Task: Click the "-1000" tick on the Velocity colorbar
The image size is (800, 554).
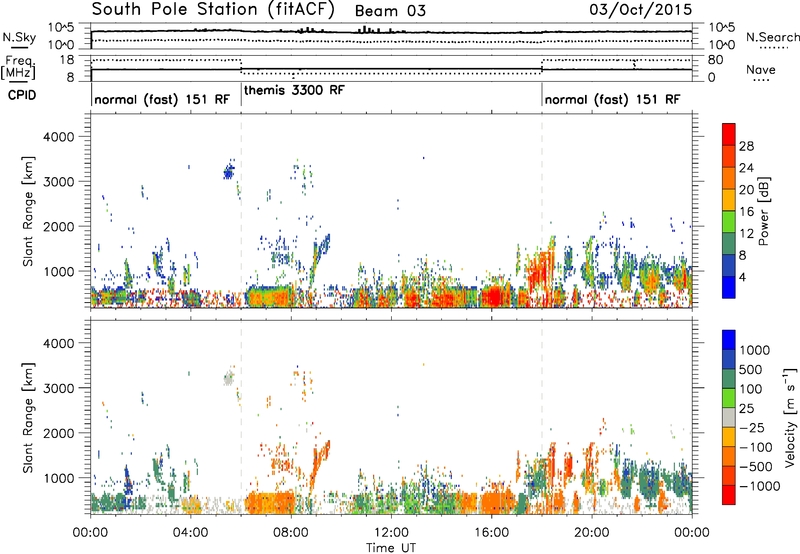Action: [x=759, y=486]
